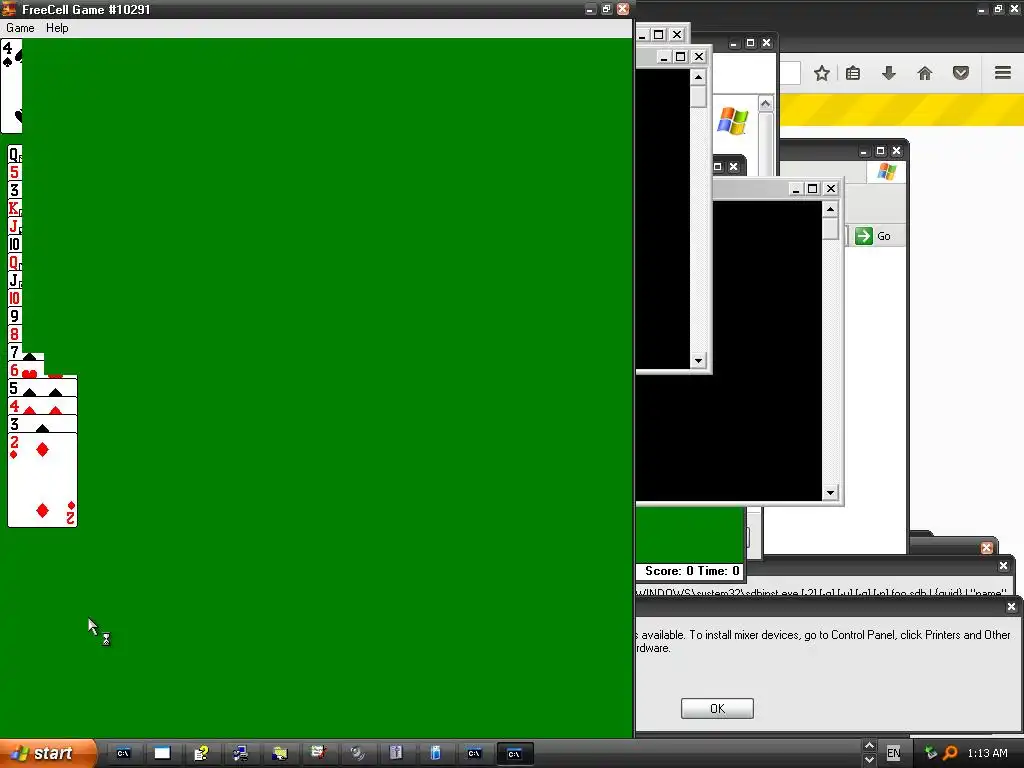This screenshot has width=1024, height=768.
Task: Click the red 4 of diamonds card
Action: (x=42, y=406)
